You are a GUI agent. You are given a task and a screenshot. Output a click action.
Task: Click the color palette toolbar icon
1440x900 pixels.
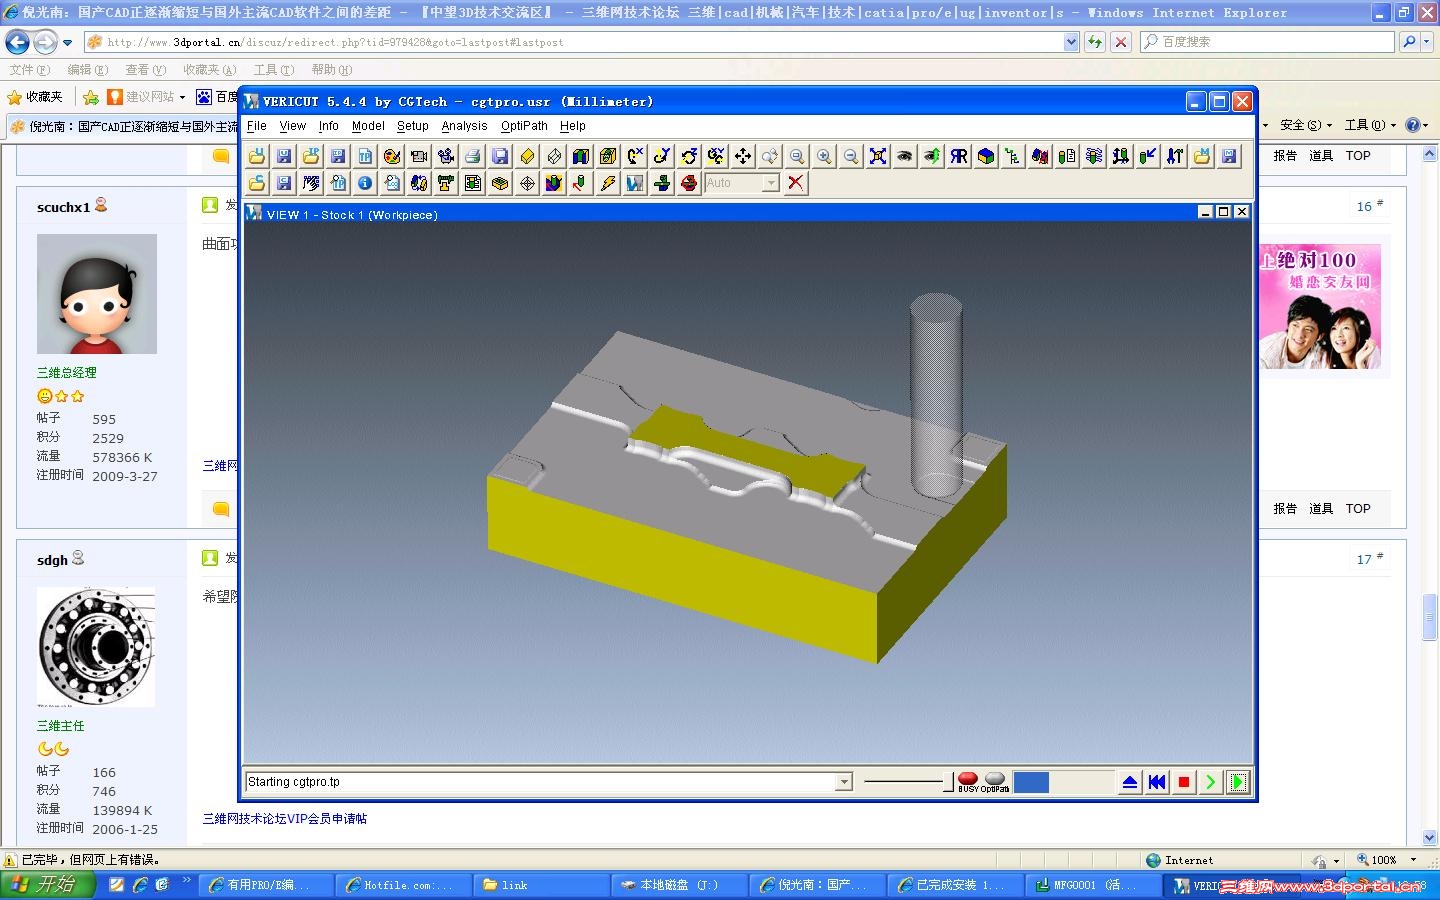tap(392, 156)
